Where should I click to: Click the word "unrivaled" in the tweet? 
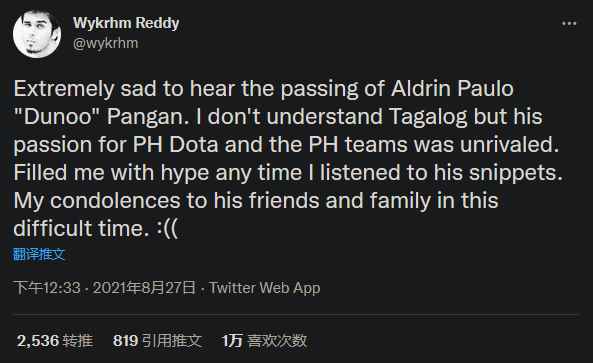(x=509, y=145)
